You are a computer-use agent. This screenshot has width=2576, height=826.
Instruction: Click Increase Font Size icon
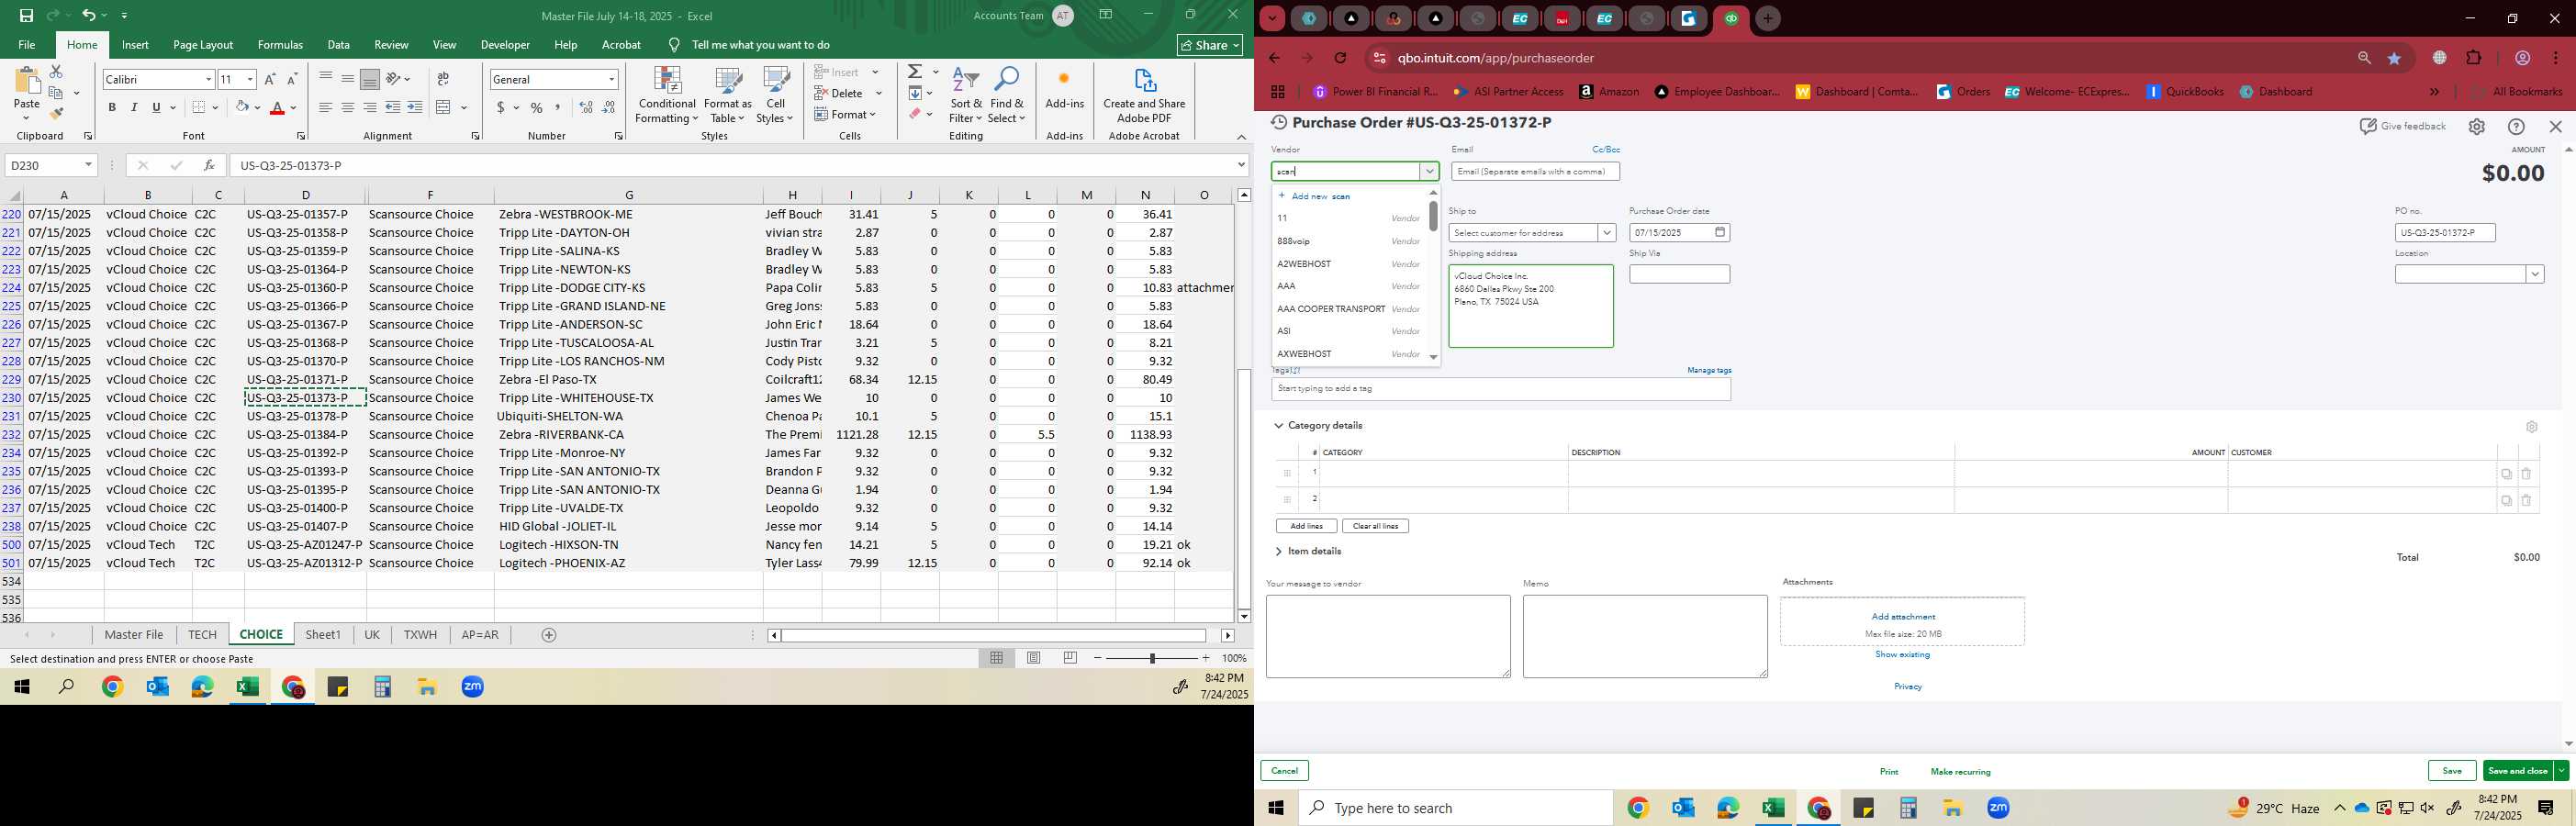tap(270, 79)
